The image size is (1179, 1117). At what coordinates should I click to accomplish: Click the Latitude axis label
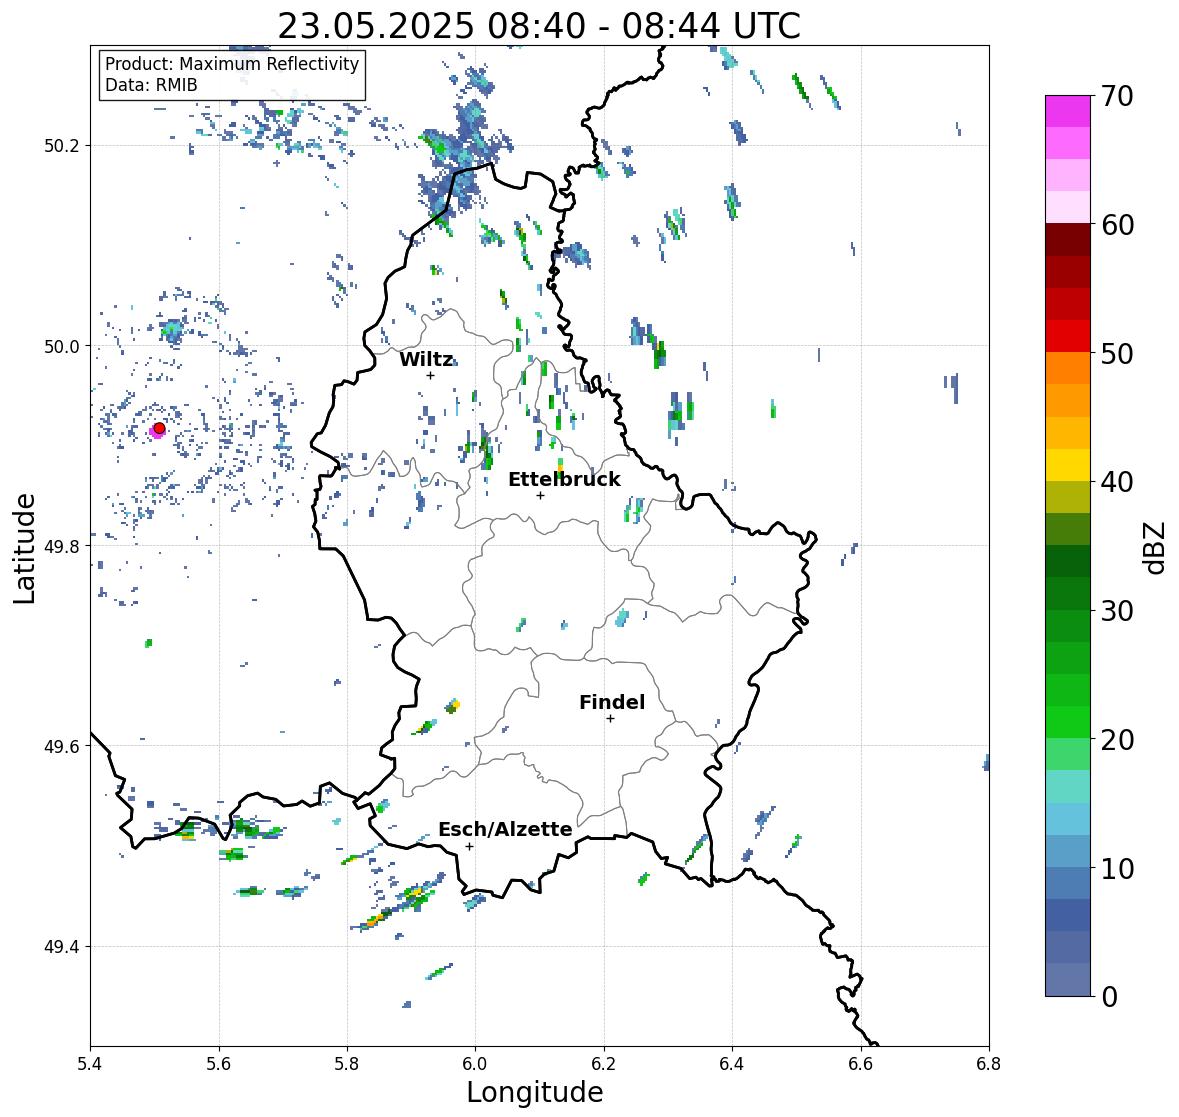coord(24,548)
